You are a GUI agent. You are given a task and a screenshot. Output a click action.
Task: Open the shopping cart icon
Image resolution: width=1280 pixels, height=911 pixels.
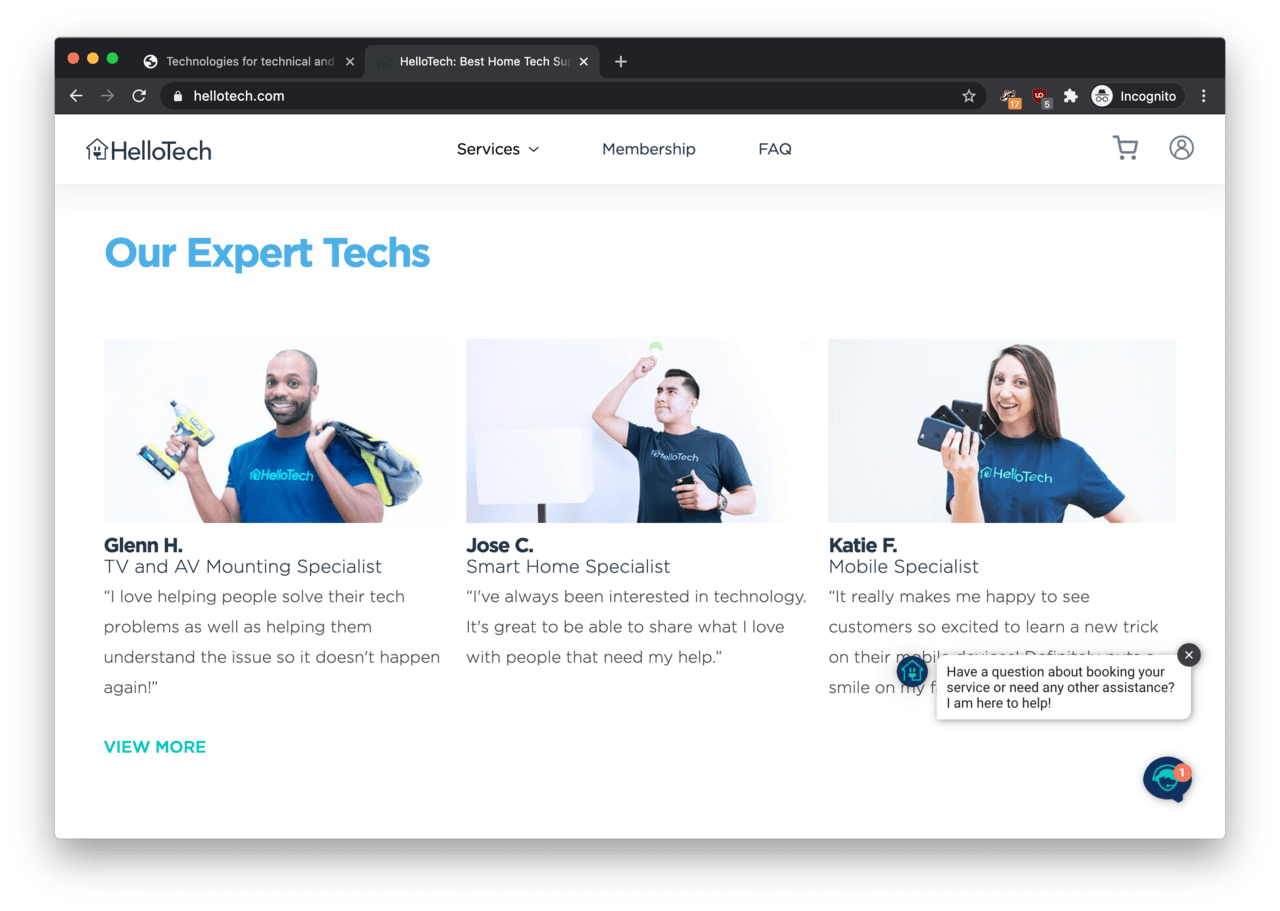[1125, 149]
